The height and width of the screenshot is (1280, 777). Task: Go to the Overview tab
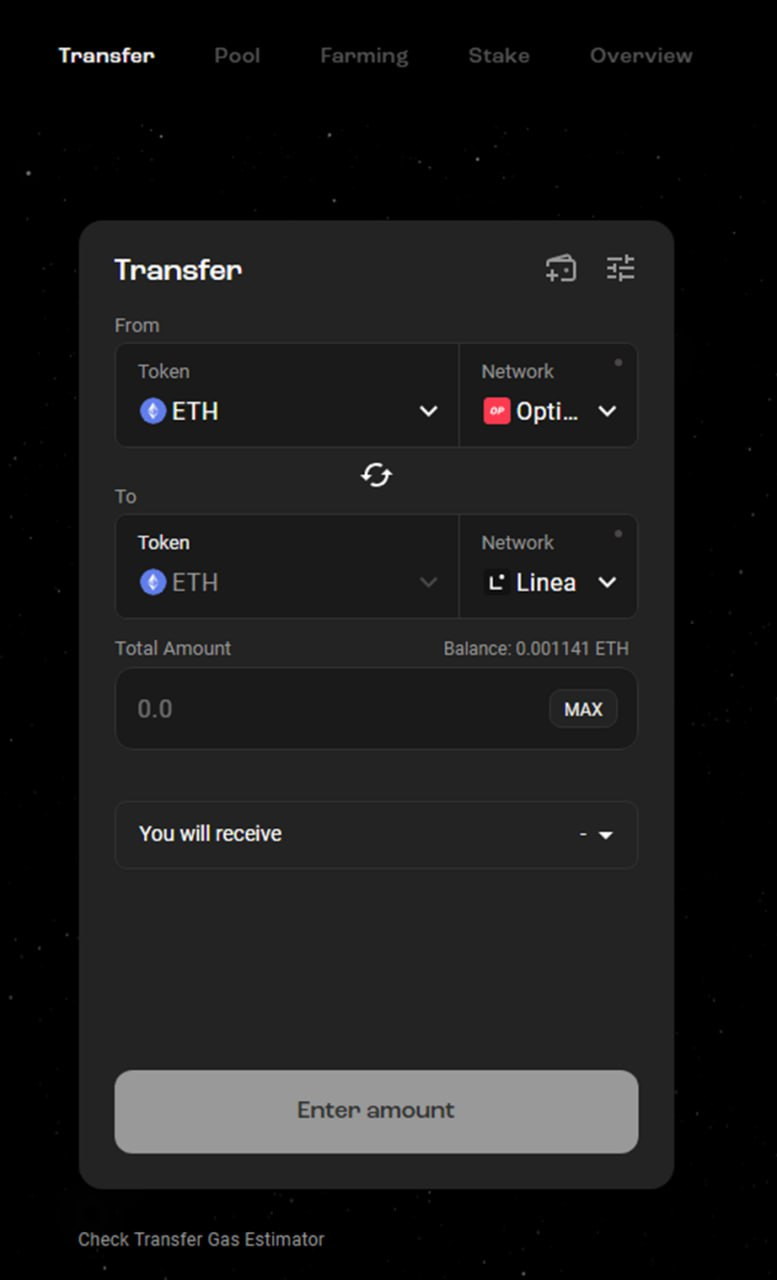pyautogui.click(x=641, y=55)
